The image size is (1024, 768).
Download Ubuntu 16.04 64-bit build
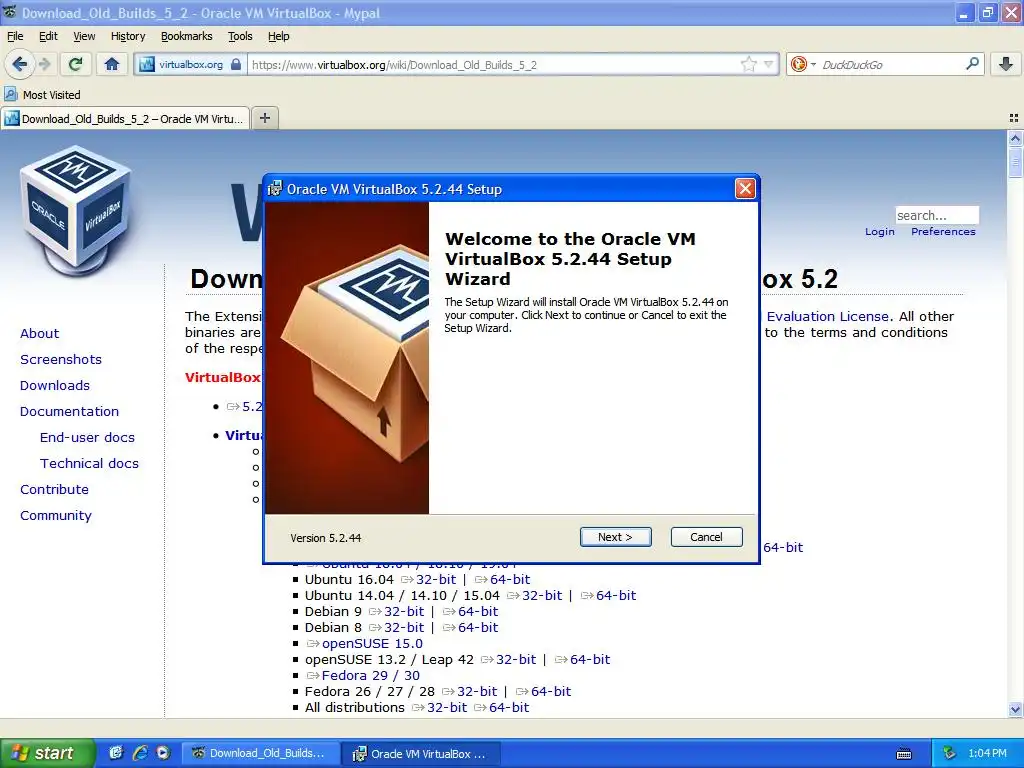click(510, 579)
